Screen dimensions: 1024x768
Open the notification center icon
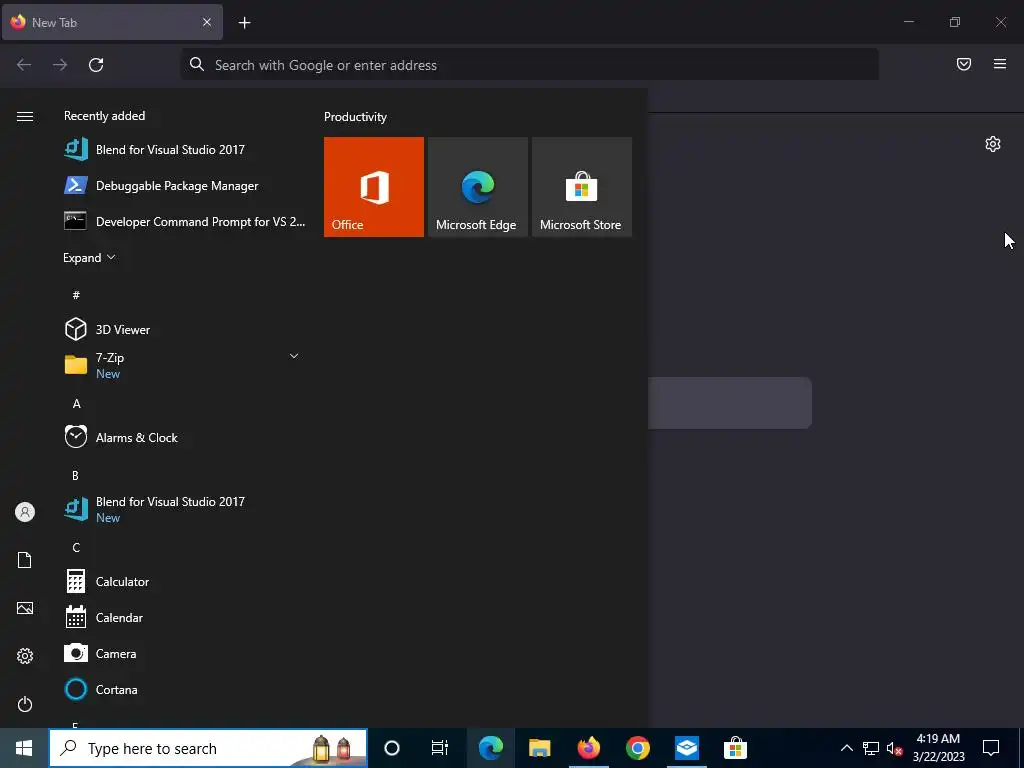[x=991, y=748]
